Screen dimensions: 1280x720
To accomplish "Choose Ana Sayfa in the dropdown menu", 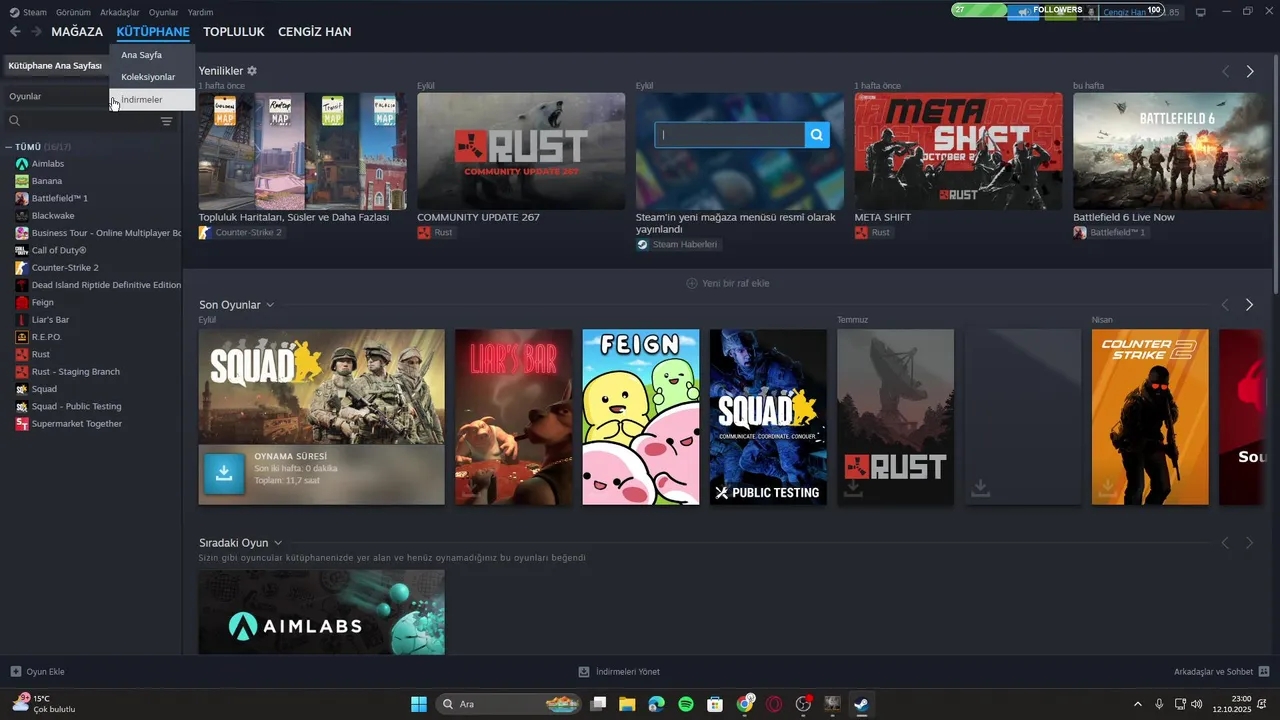I will 152,55.
